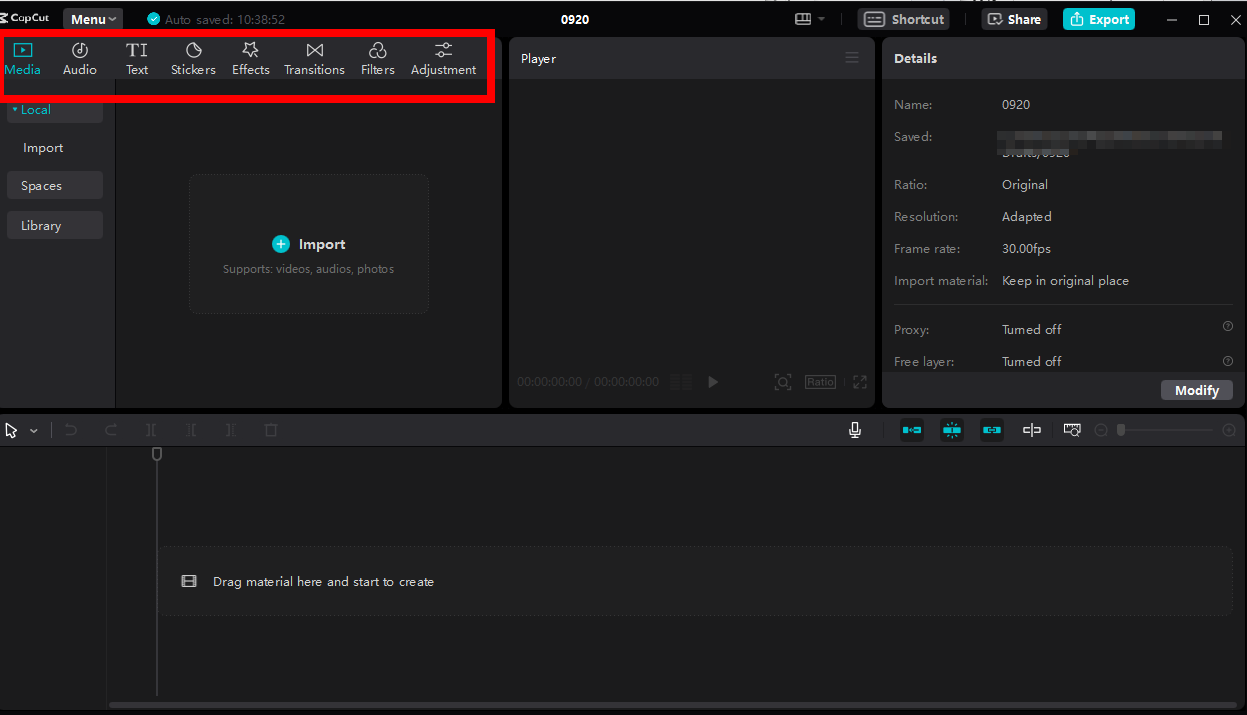
Task: Open the Adjustment tab
Action: (x=443, y=59)
